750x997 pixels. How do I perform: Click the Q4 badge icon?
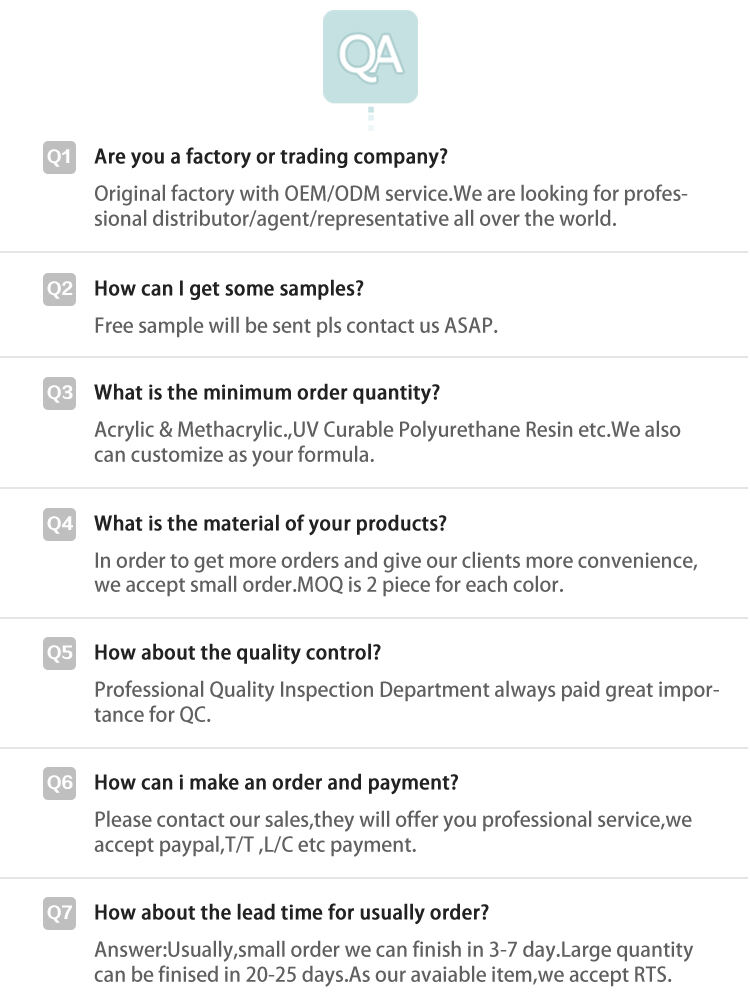click(x=59, y=524)
